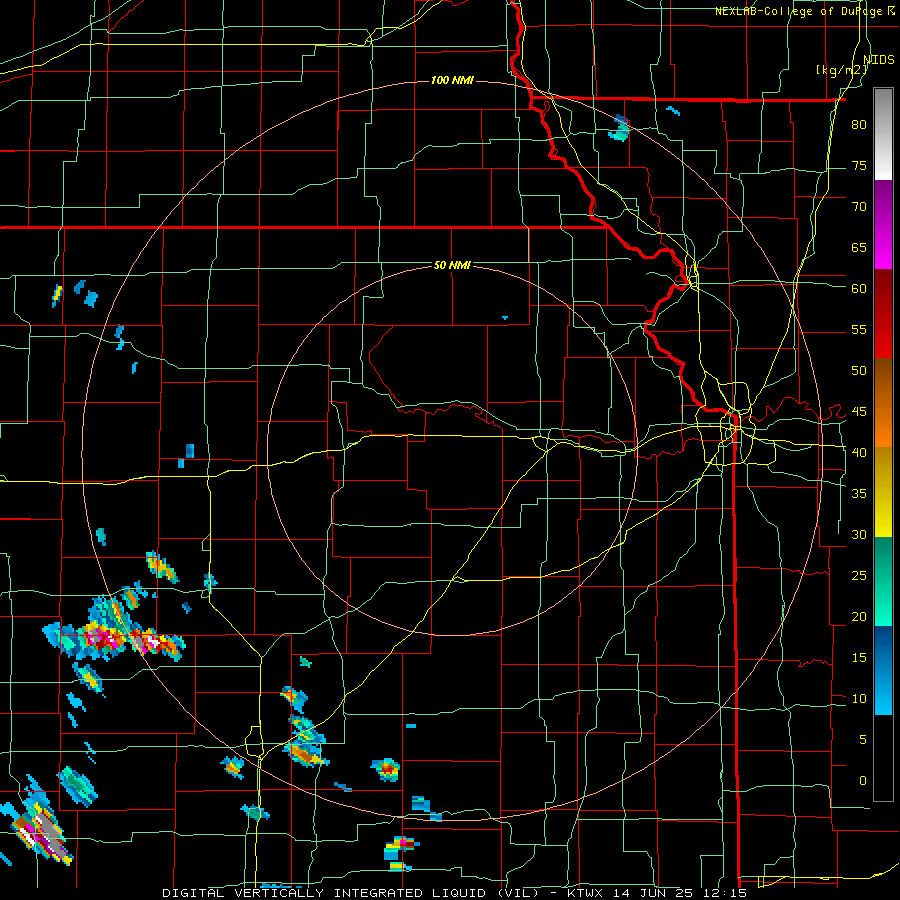
Task: Click the NEXLAB-College of DuPage credit text
Action: tap(798, 11)
